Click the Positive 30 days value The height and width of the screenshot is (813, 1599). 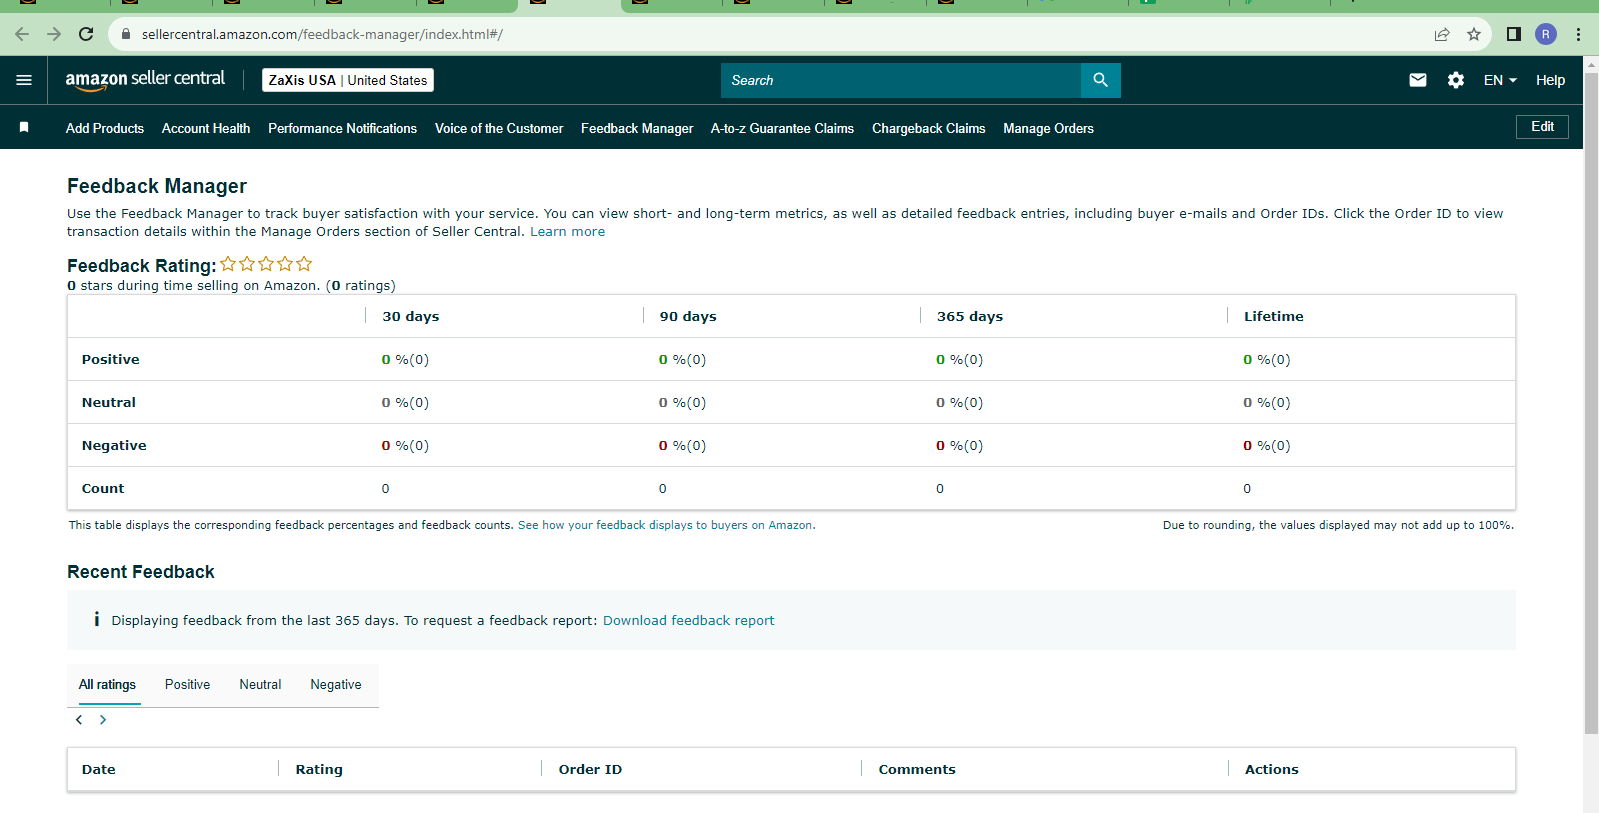[x=405, y=359]
